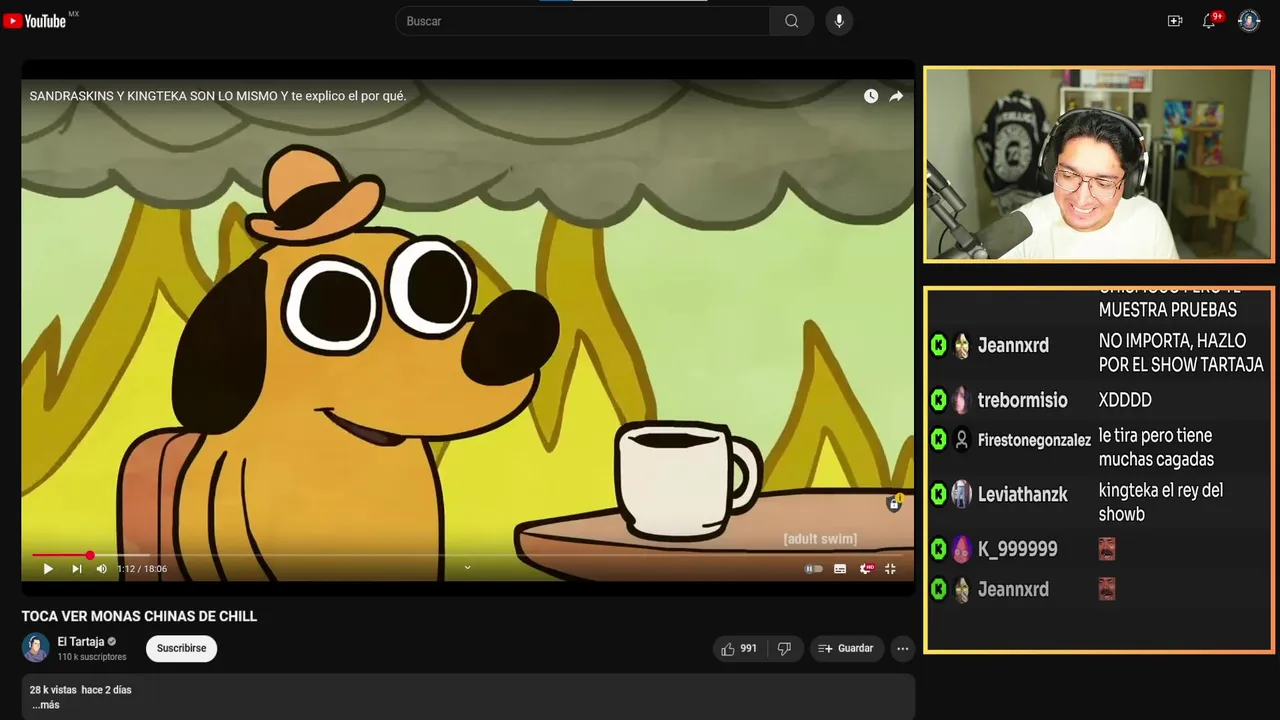This screenshot has width=1280, height=720.
Task: Click the treborrmisio chat username
Action: tap(1022, 400)
